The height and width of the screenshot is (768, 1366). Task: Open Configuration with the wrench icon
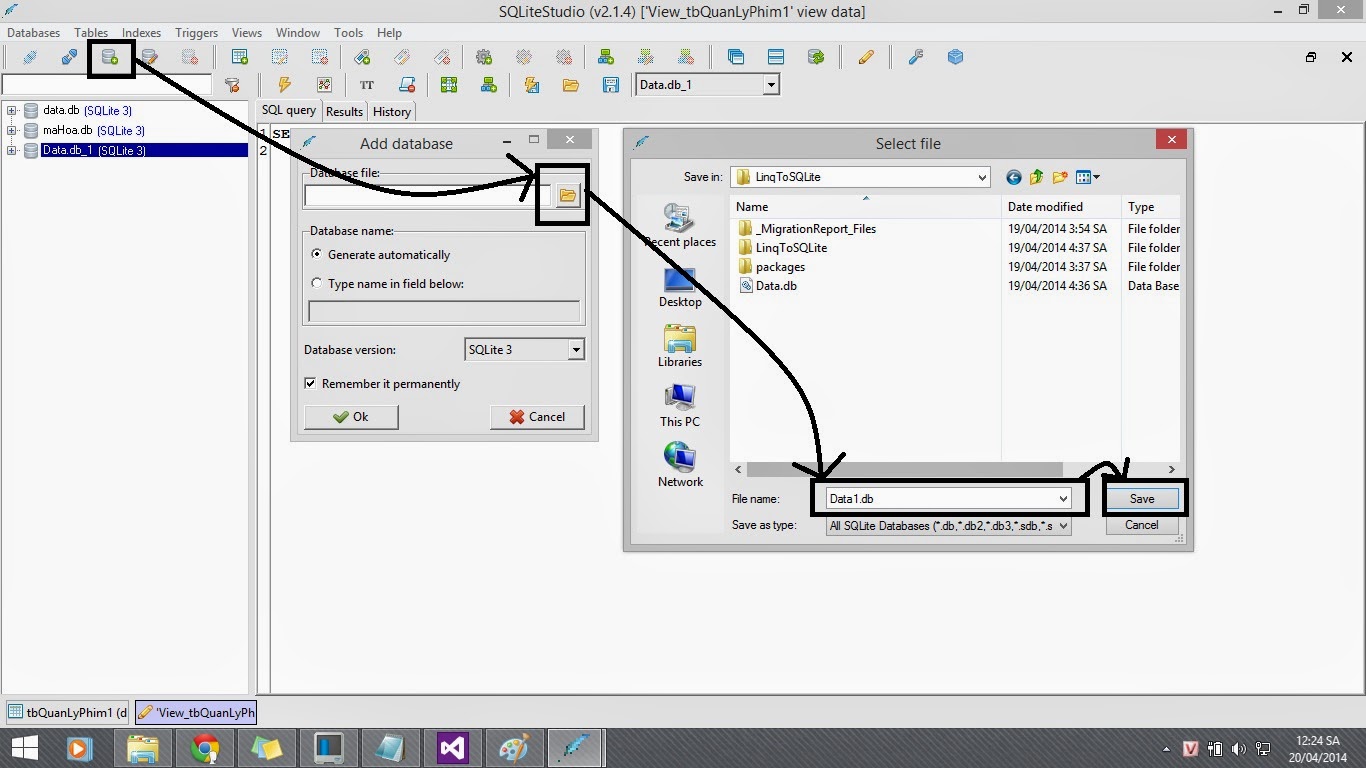click(x=915, y=58)
